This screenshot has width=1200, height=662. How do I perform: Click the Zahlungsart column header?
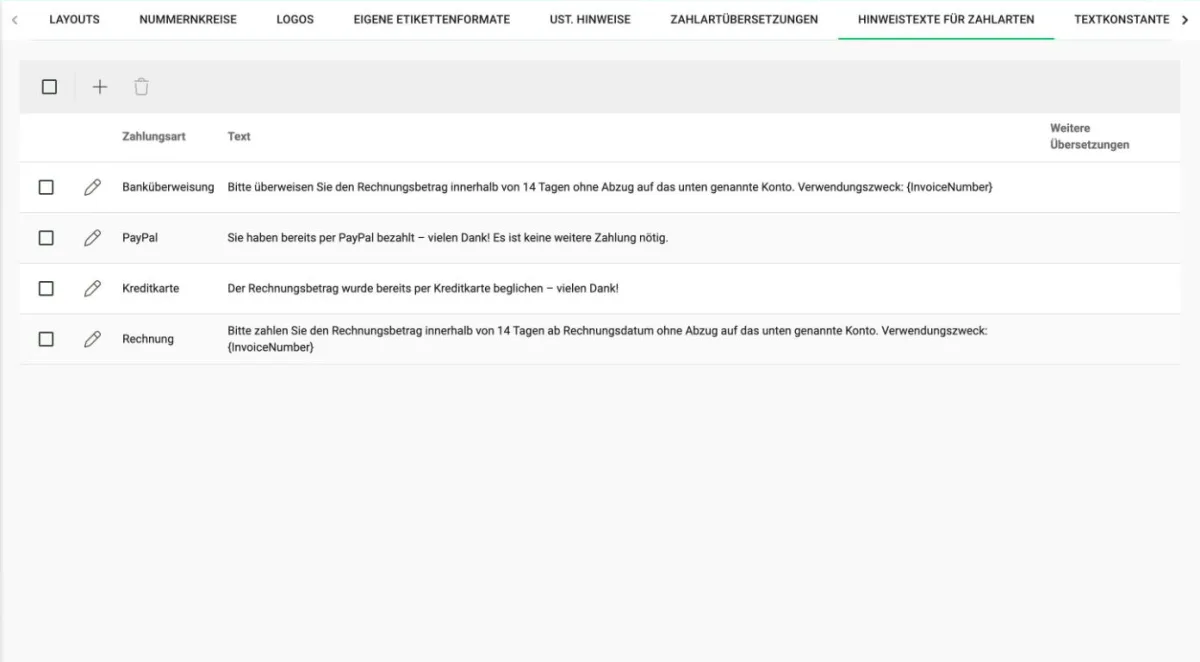(x=154, y=136)
